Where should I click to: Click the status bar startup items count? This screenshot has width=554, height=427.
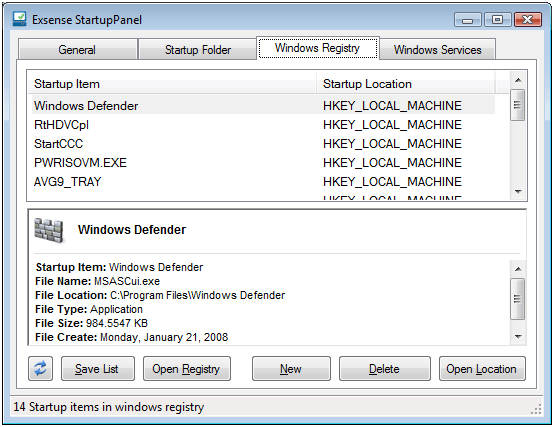point(109,407)
